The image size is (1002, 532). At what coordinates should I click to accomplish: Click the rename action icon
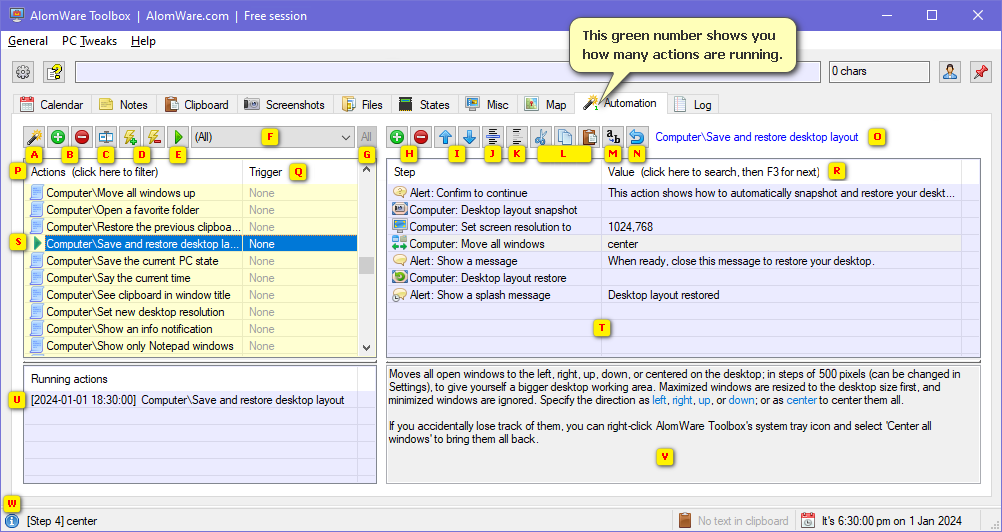coord(106,137)
